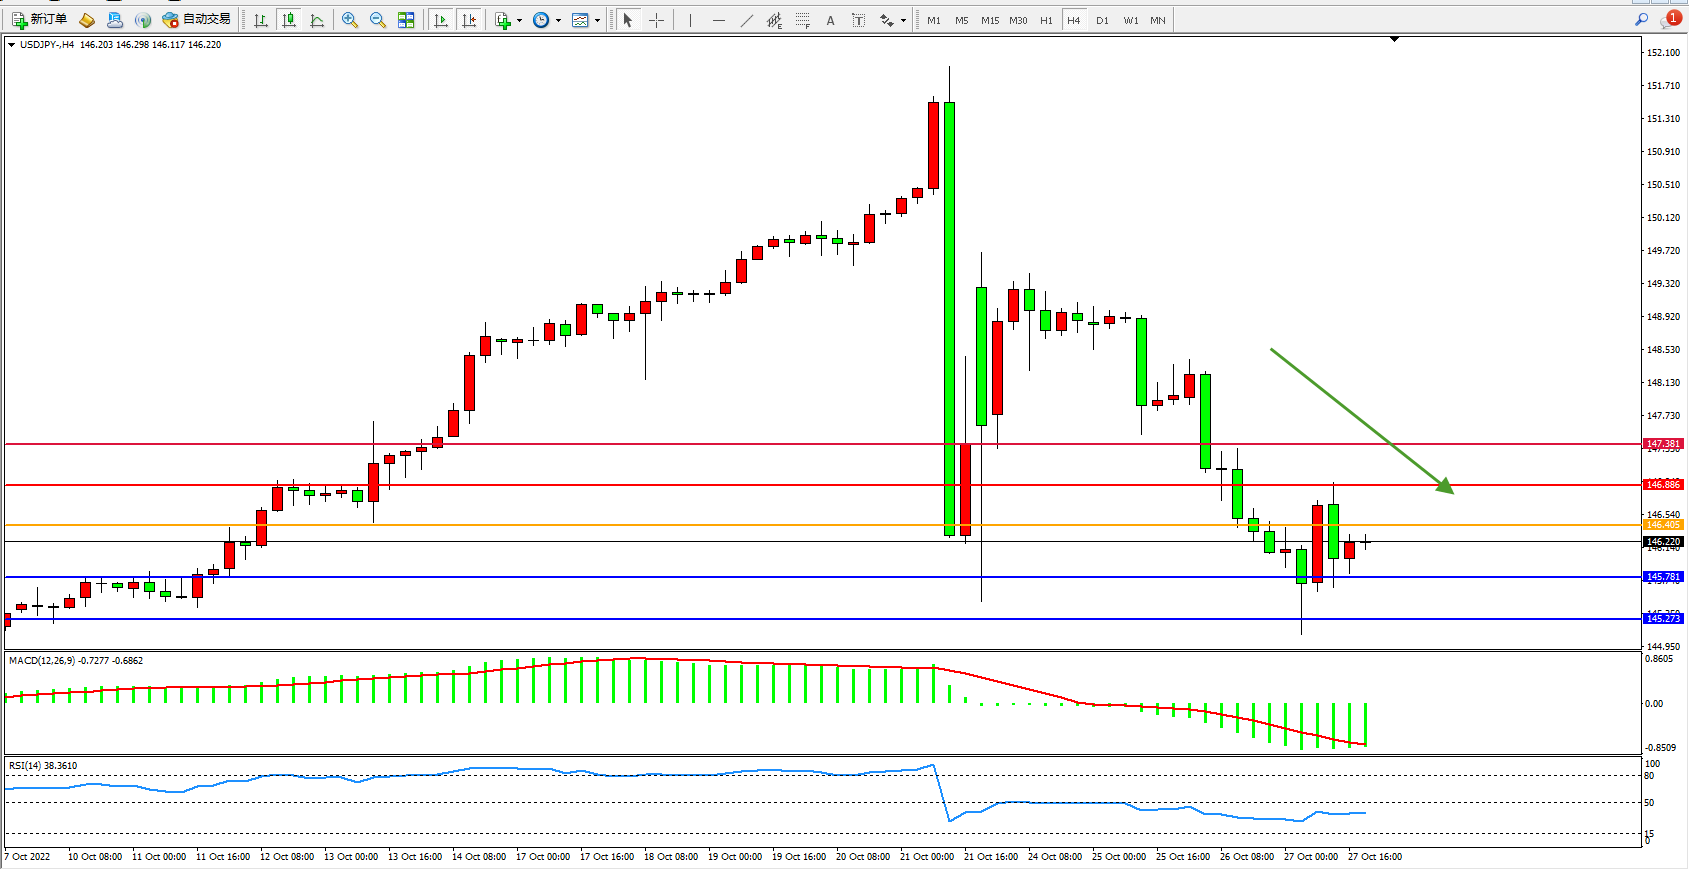This screenshot has height=870, width=1689.
Task: Switch chart to bar chart mode
Action: [261, 20]
